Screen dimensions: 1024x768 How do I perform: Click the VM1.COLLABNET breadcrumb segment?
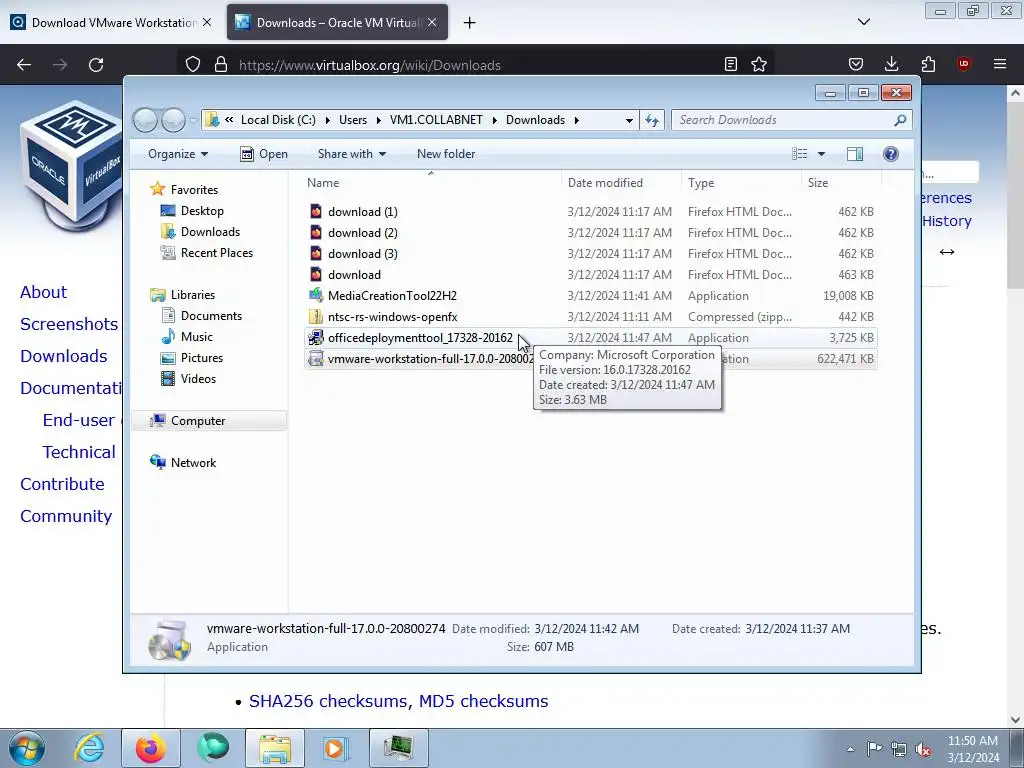click(x=436, y=120)
